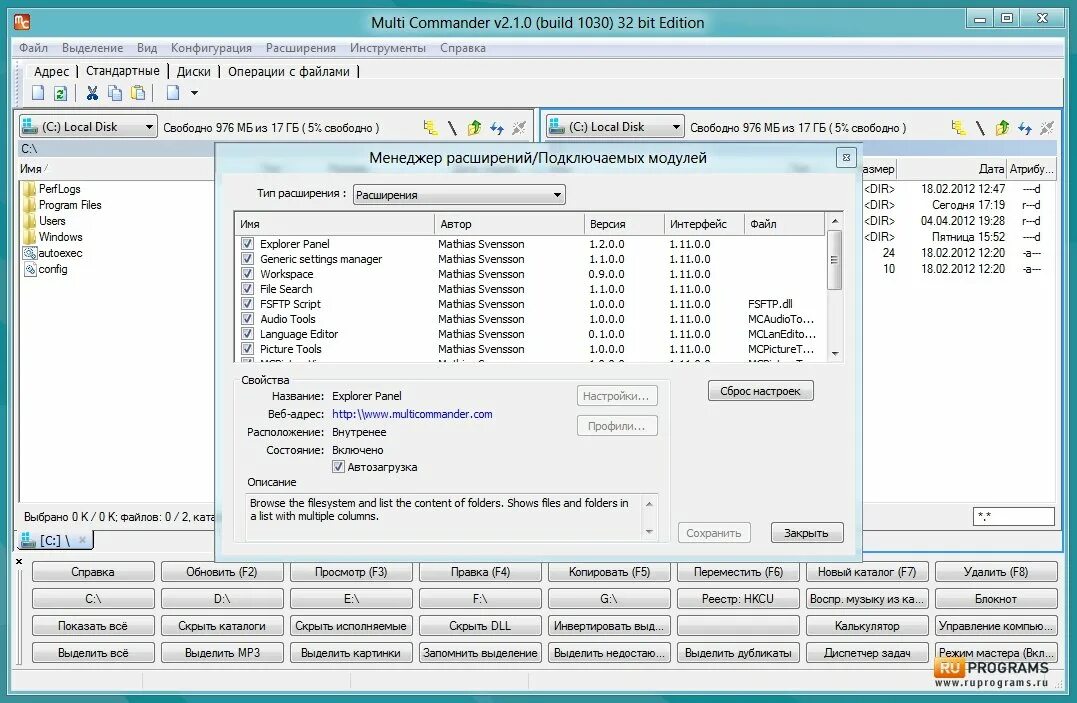Open the Файл menu
This screenshot has width=1077, height=703.
33,47
